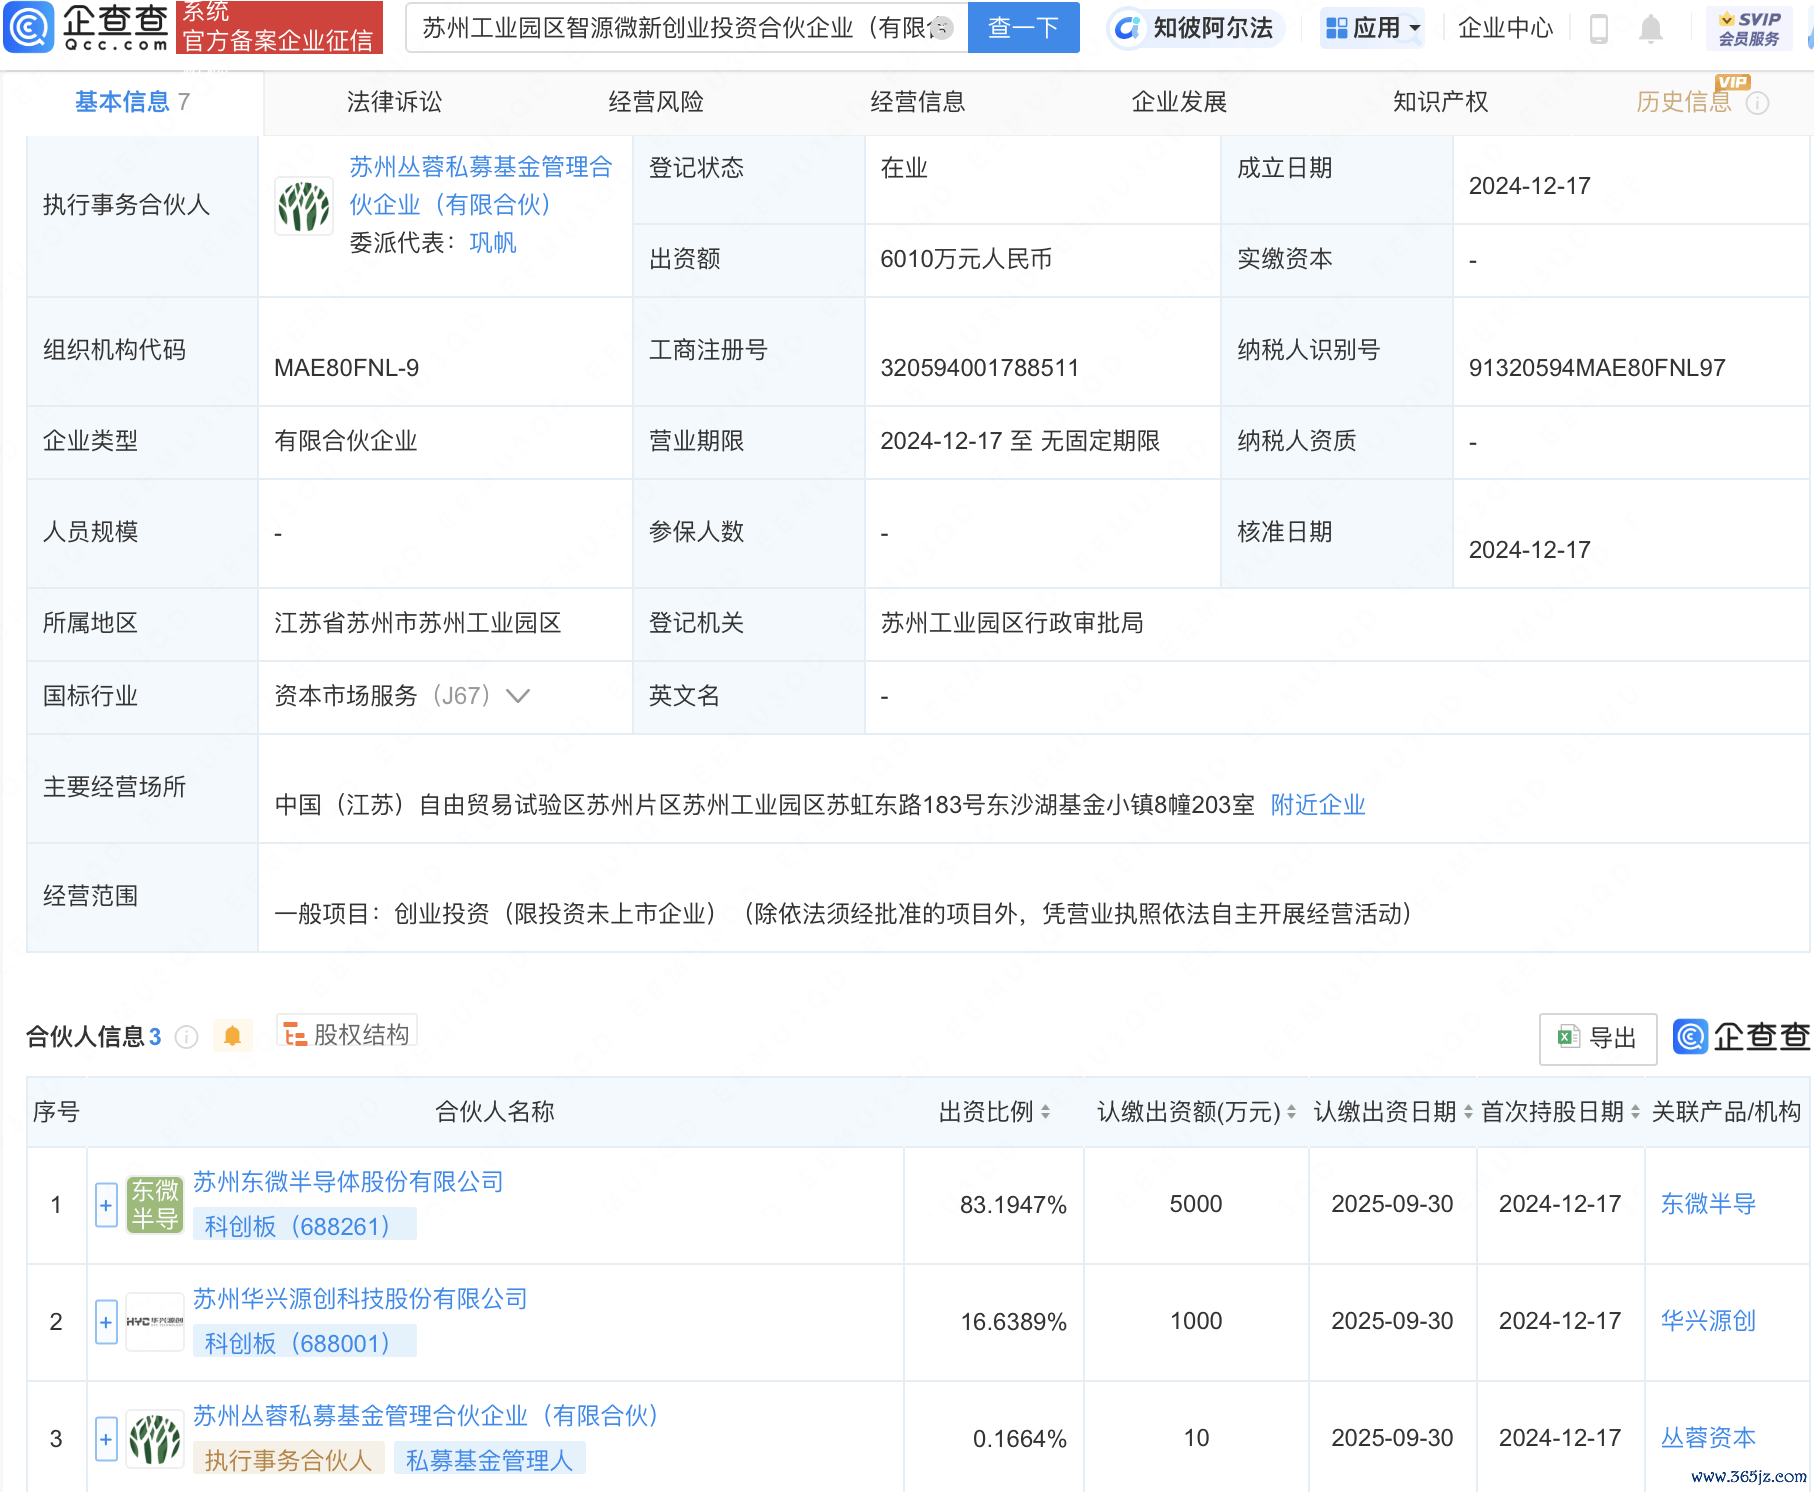
Task: Open related product 华兴源创 link
Action: click(1708, 1321)
